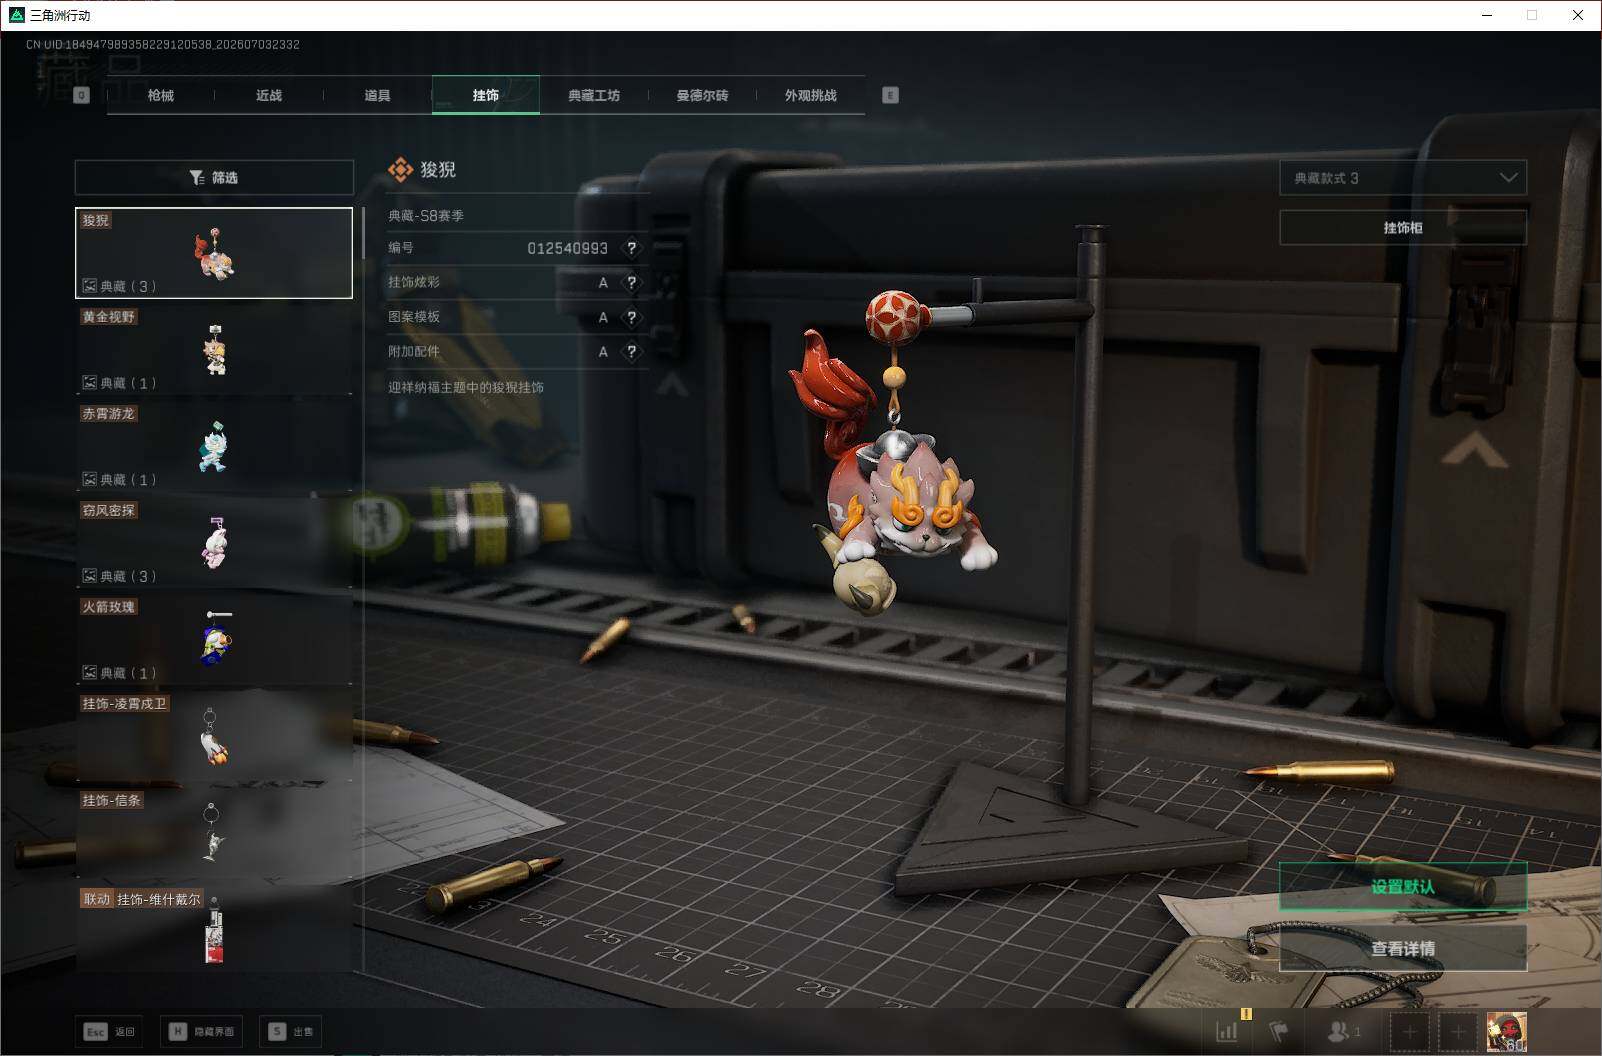
Task: Click the first empty teammate plus slot
Action: point(1410,1031)
